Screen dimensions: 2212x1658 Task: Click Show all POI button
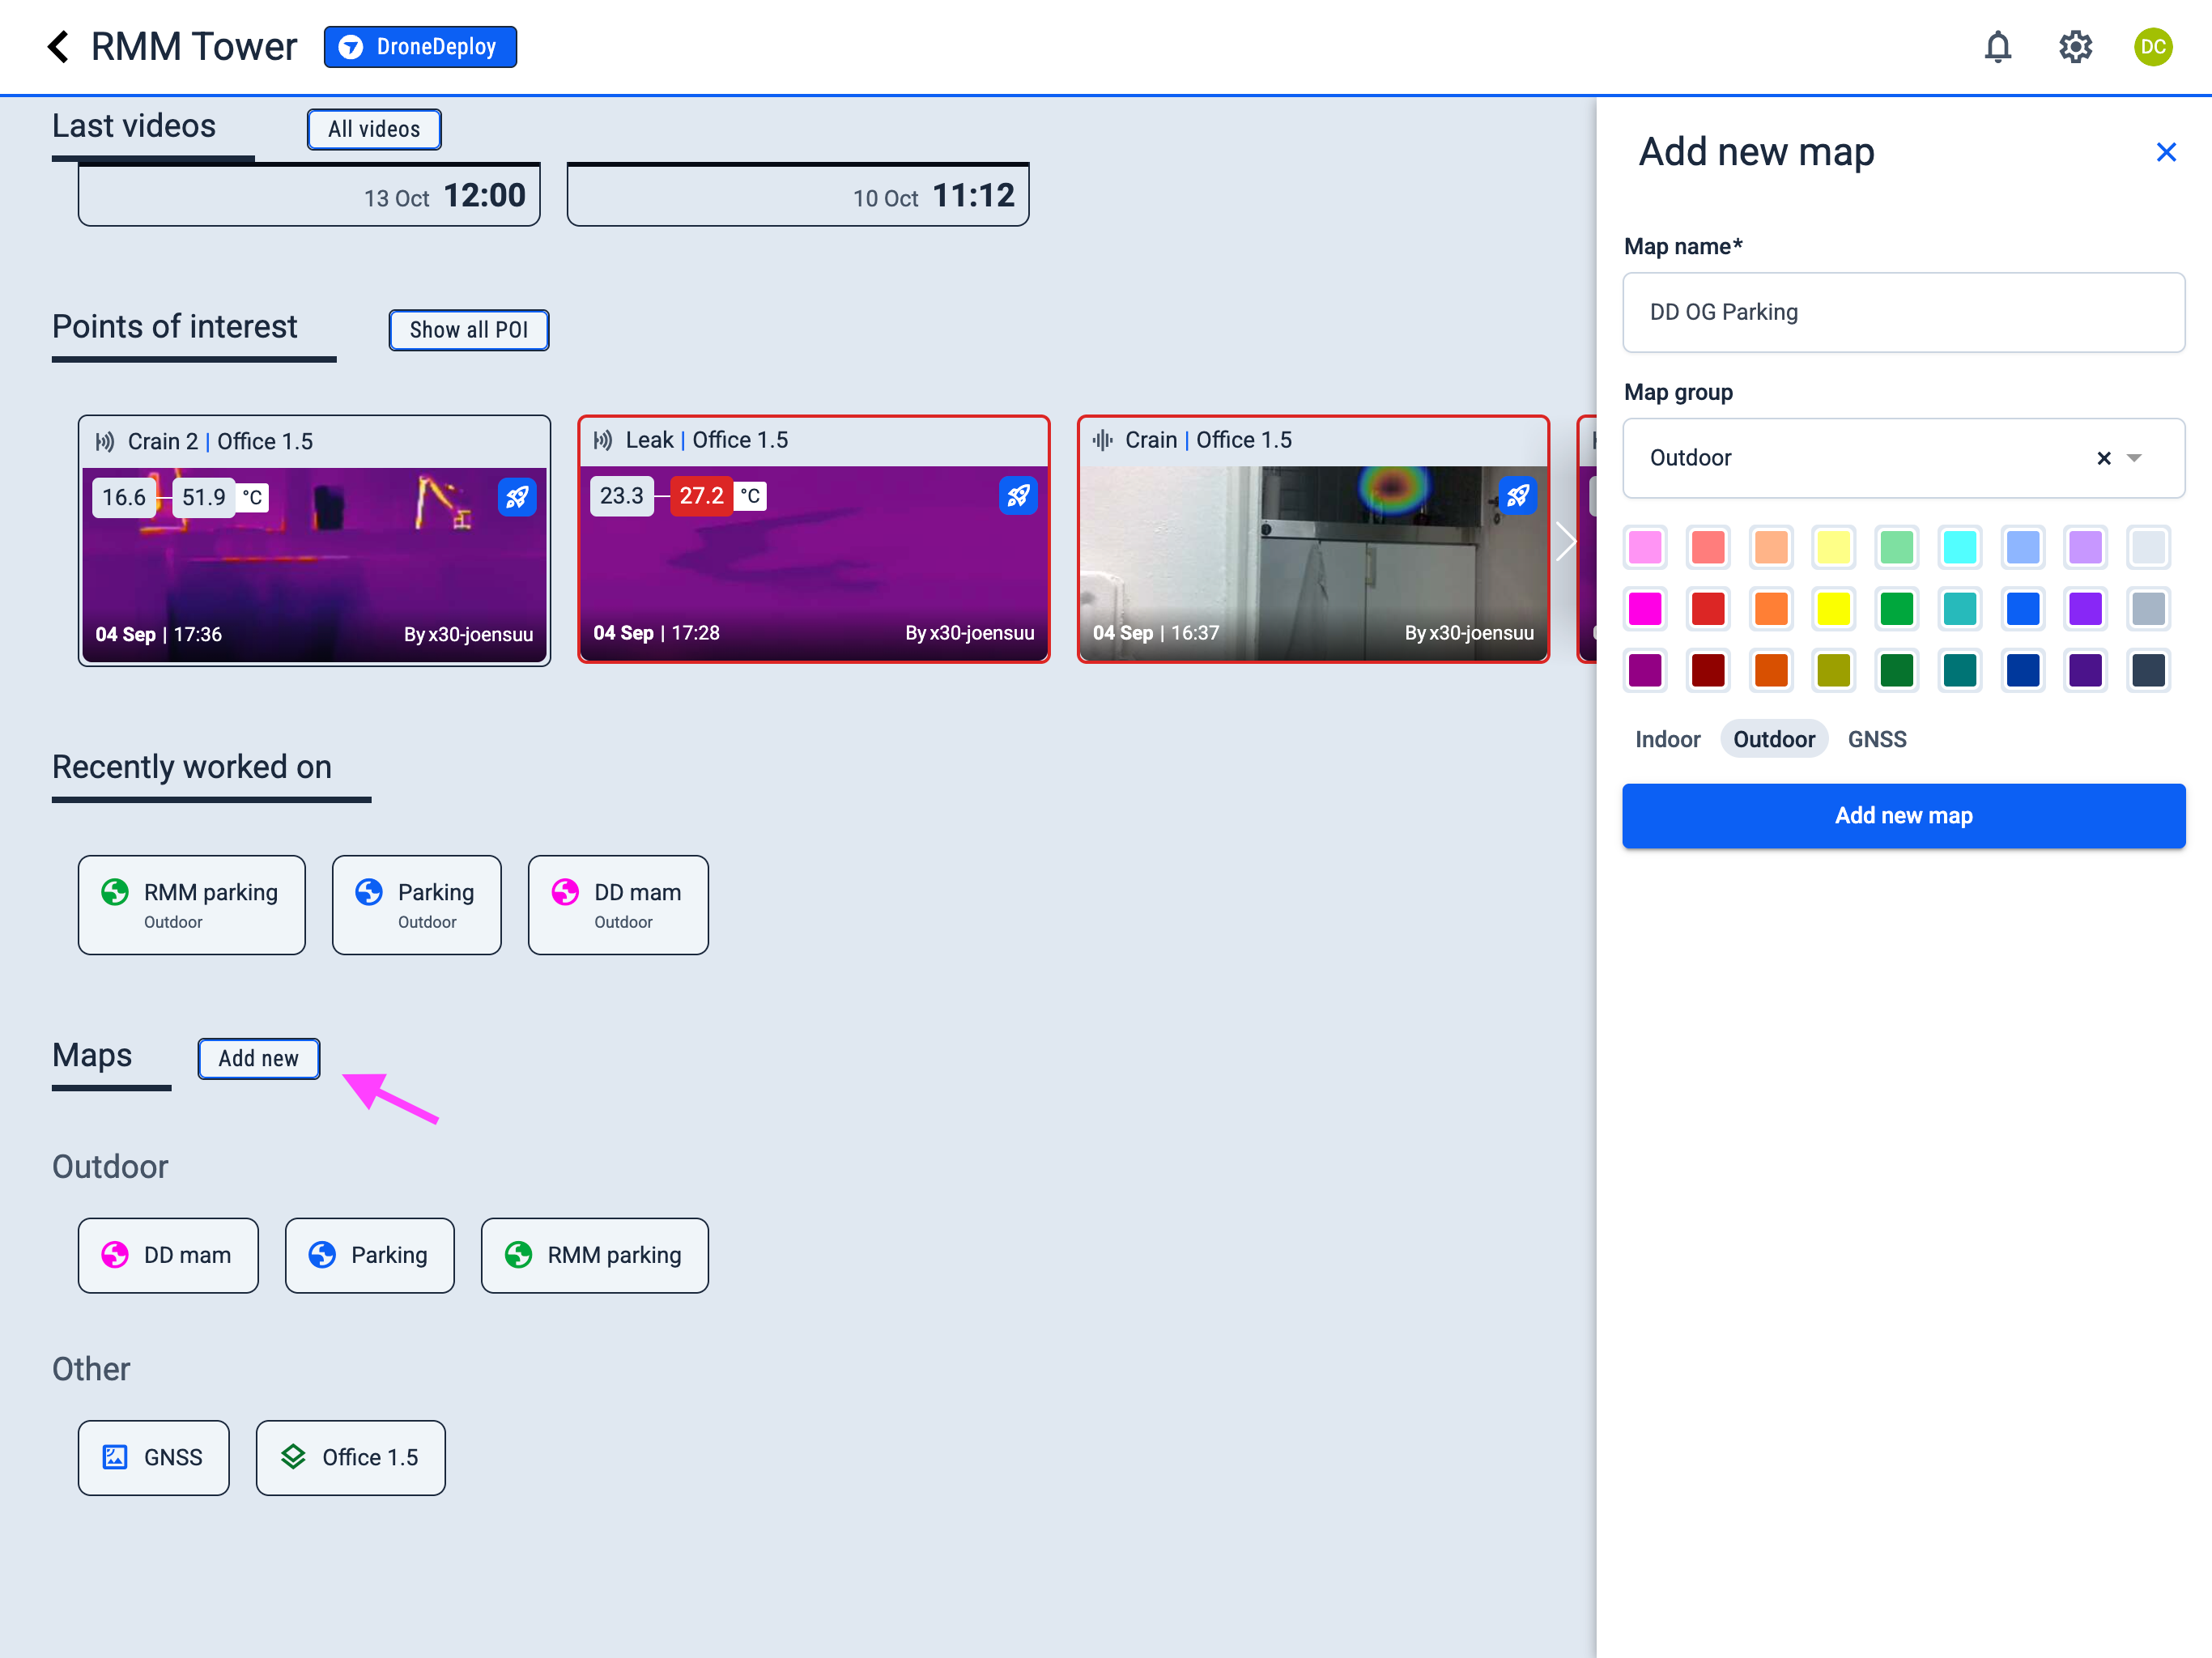(468, 330)
